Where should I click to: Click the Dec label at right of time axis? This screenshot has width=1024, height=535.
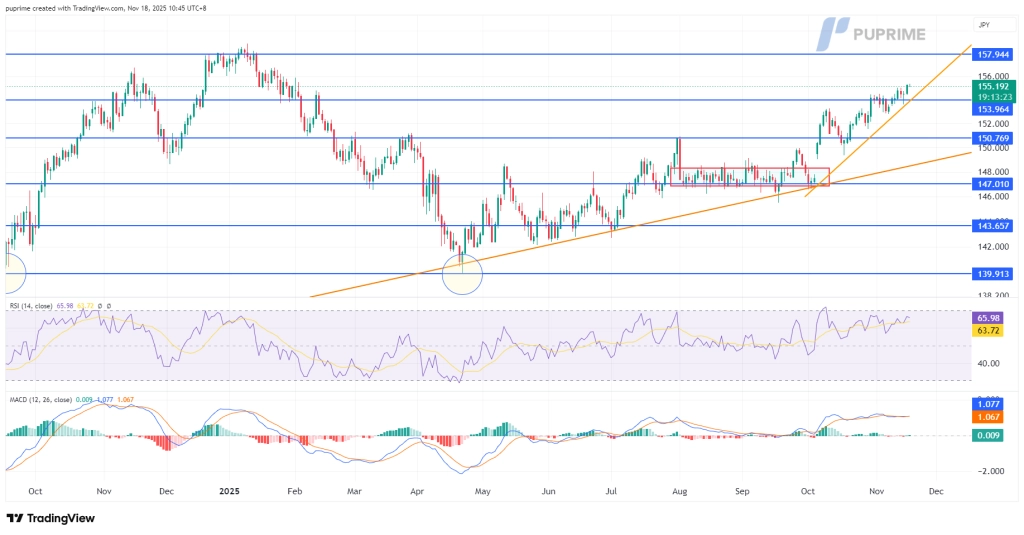[936, 491]
